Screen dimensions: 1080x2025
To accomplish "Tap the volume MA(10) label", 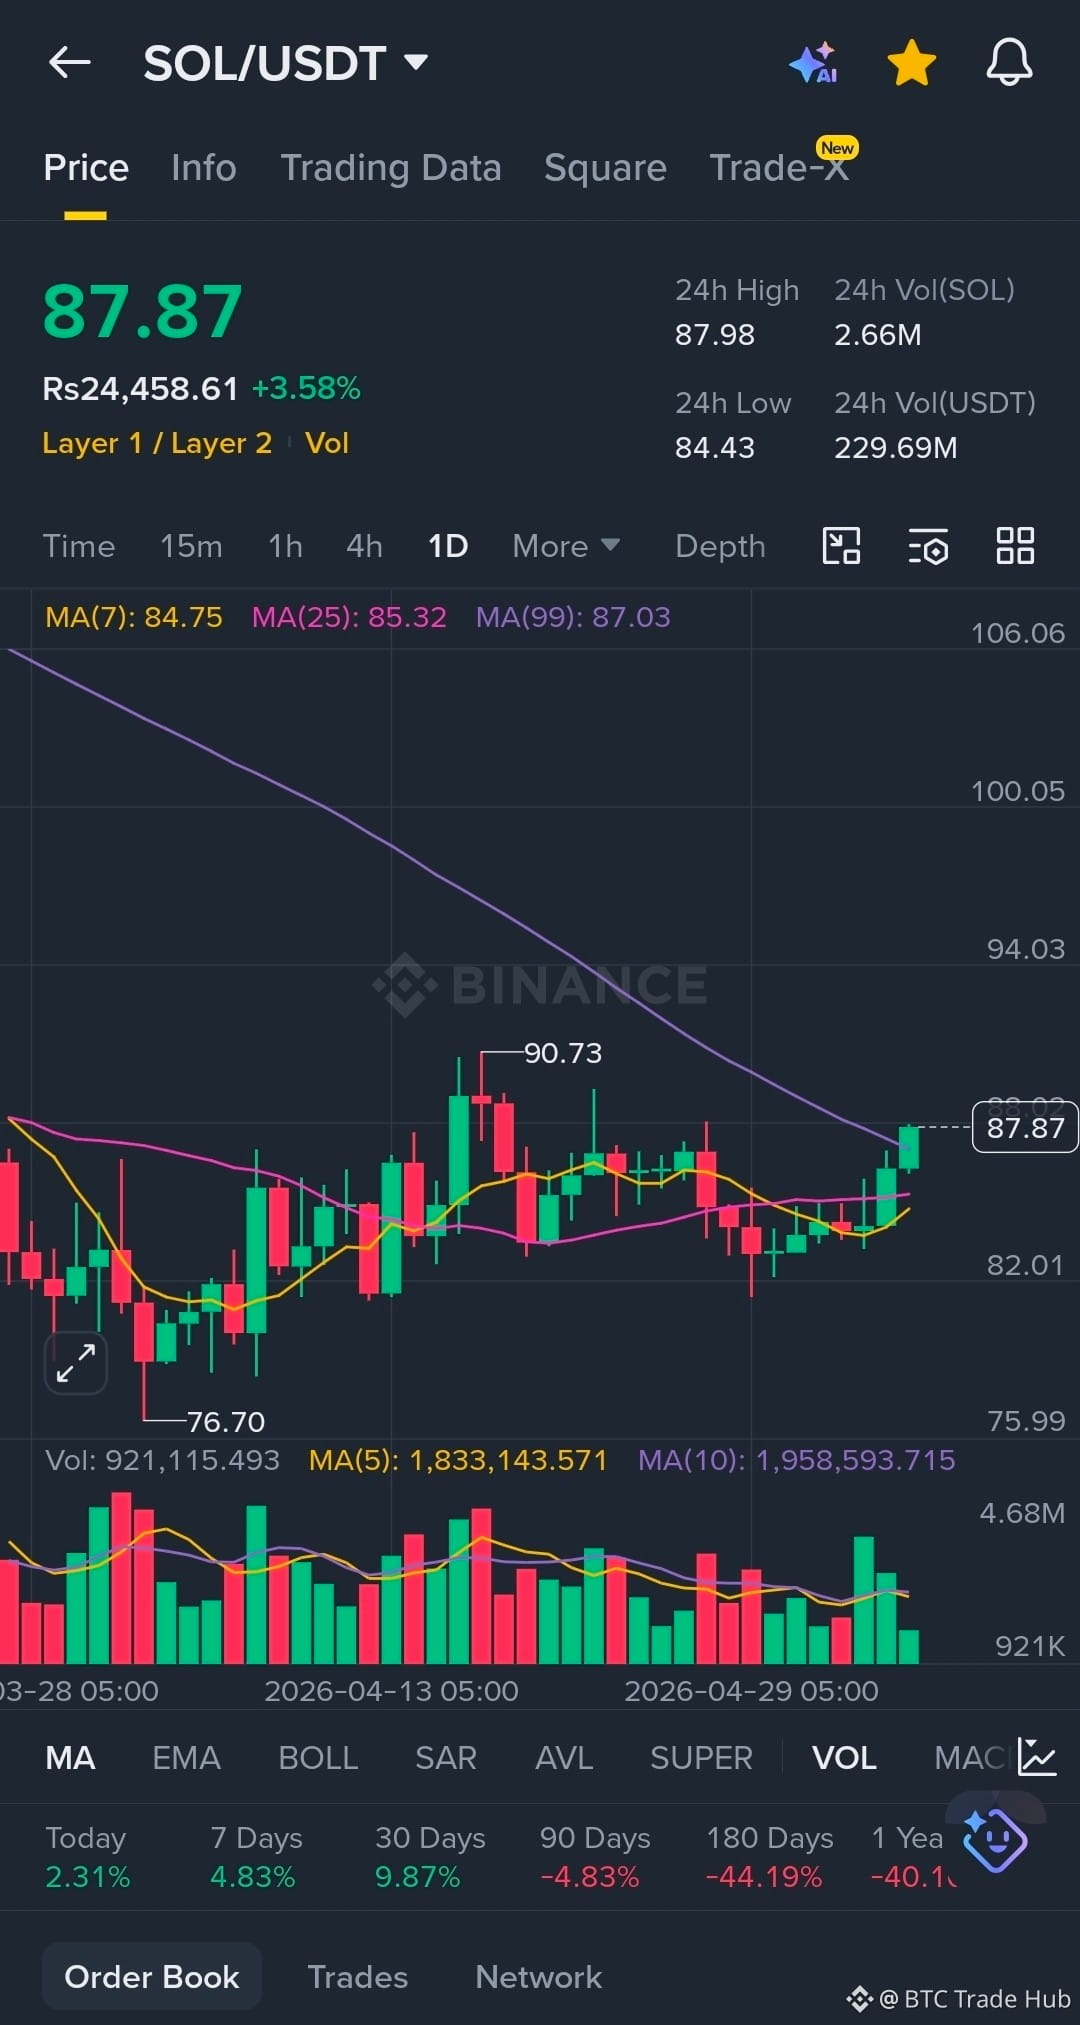I will 796,1460.
